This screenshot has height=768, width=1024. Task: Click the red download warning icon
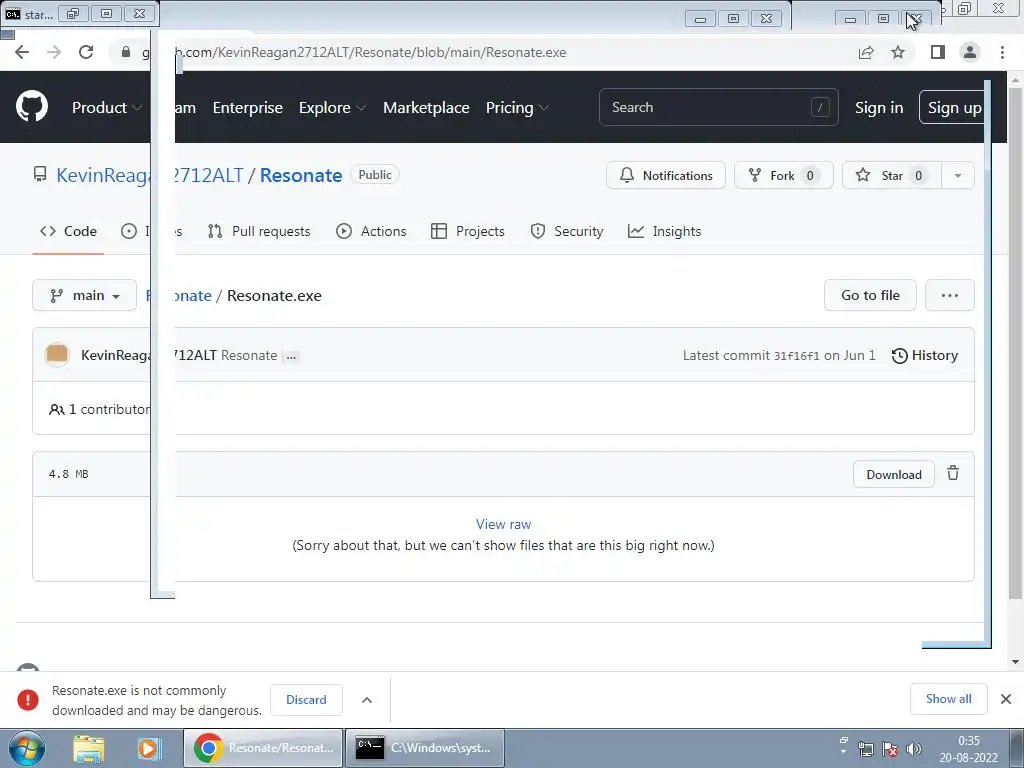pos(28,699)
